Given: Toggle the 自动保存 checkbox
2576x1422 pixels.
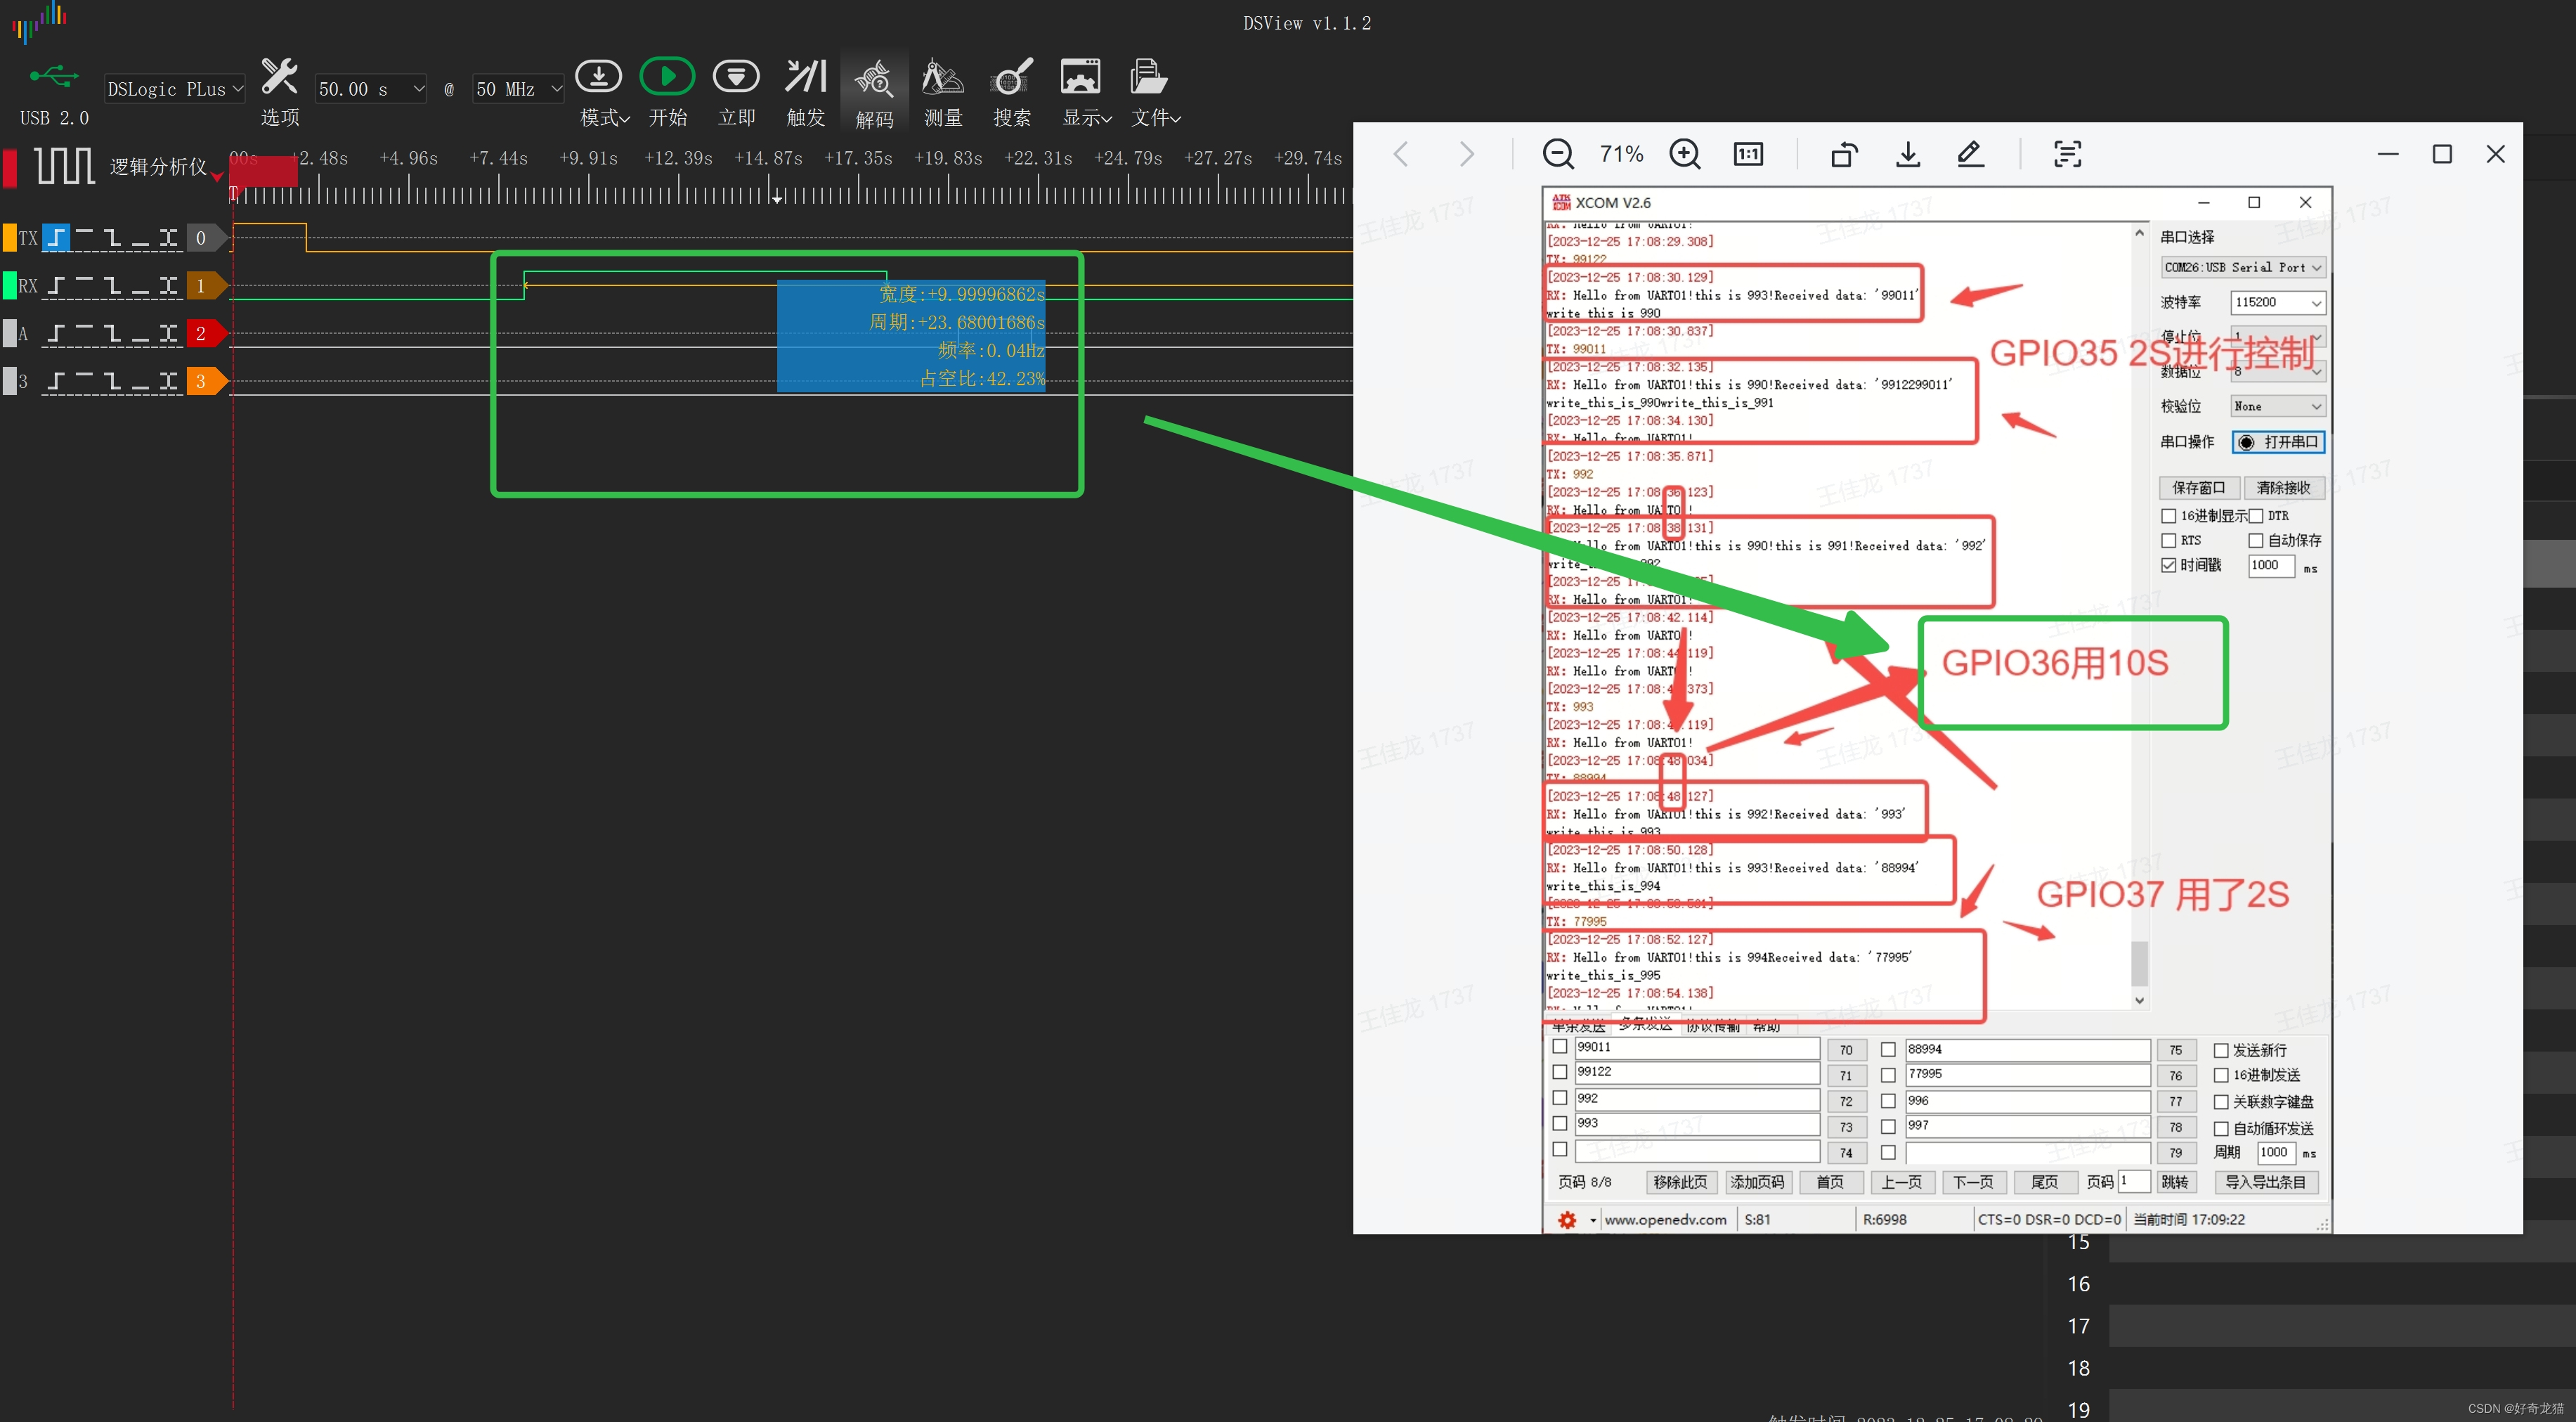Looking at the screenshot, I should click(2256, 541).
